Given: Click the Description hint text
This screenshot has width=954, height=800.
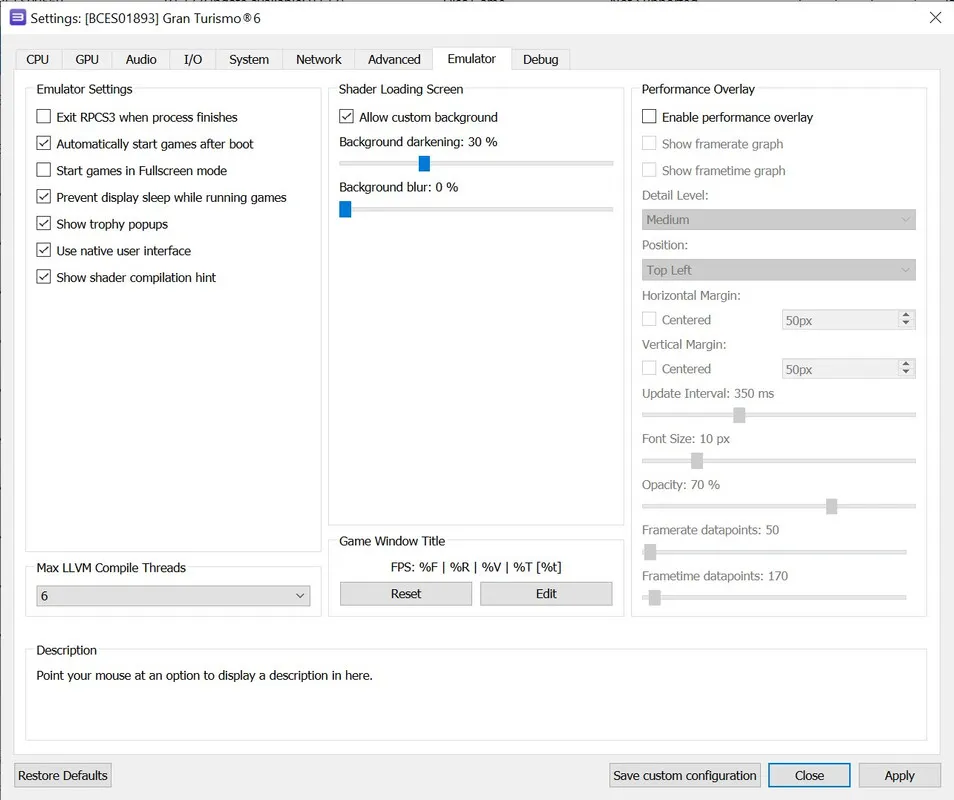Looking at the screenshot, I should 204,675.
